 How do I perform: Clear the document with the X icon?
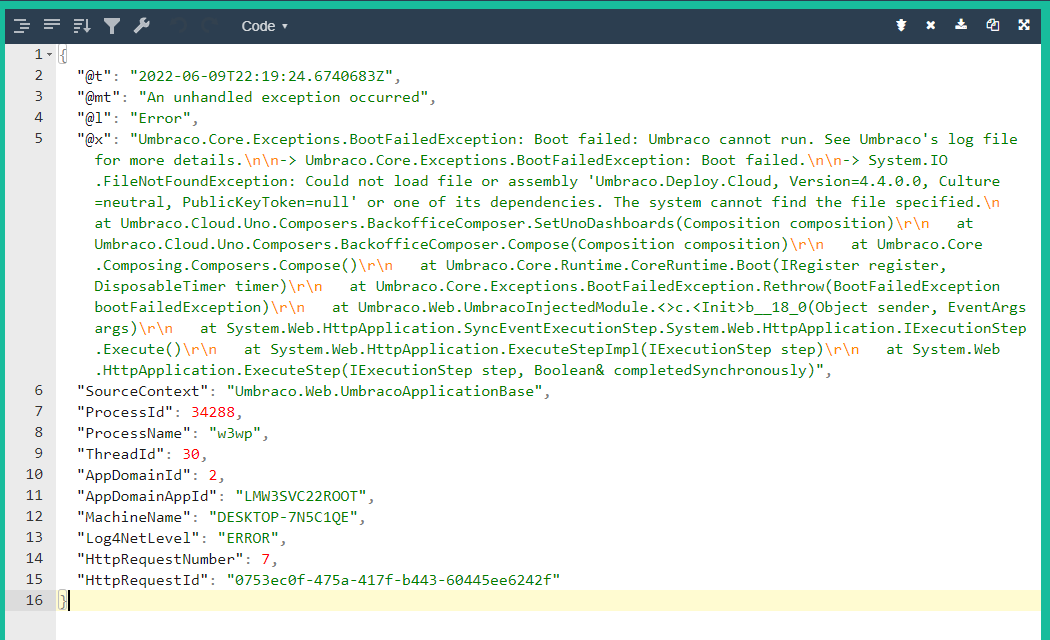pyautogui.click(x=930, y=26)
